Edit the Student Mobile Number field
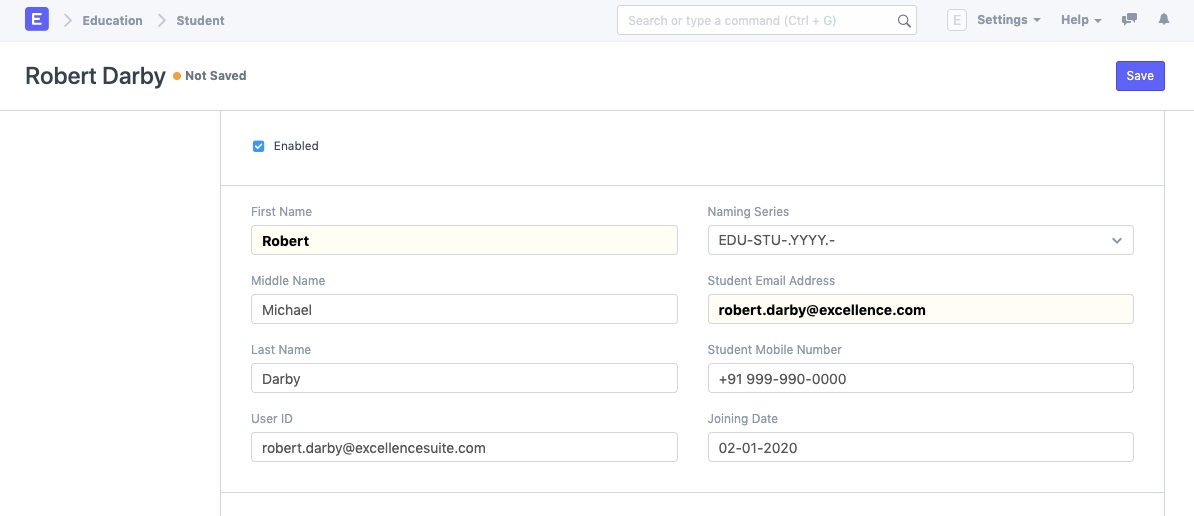This screenshot has width=1194, height=516. [920, 379]
